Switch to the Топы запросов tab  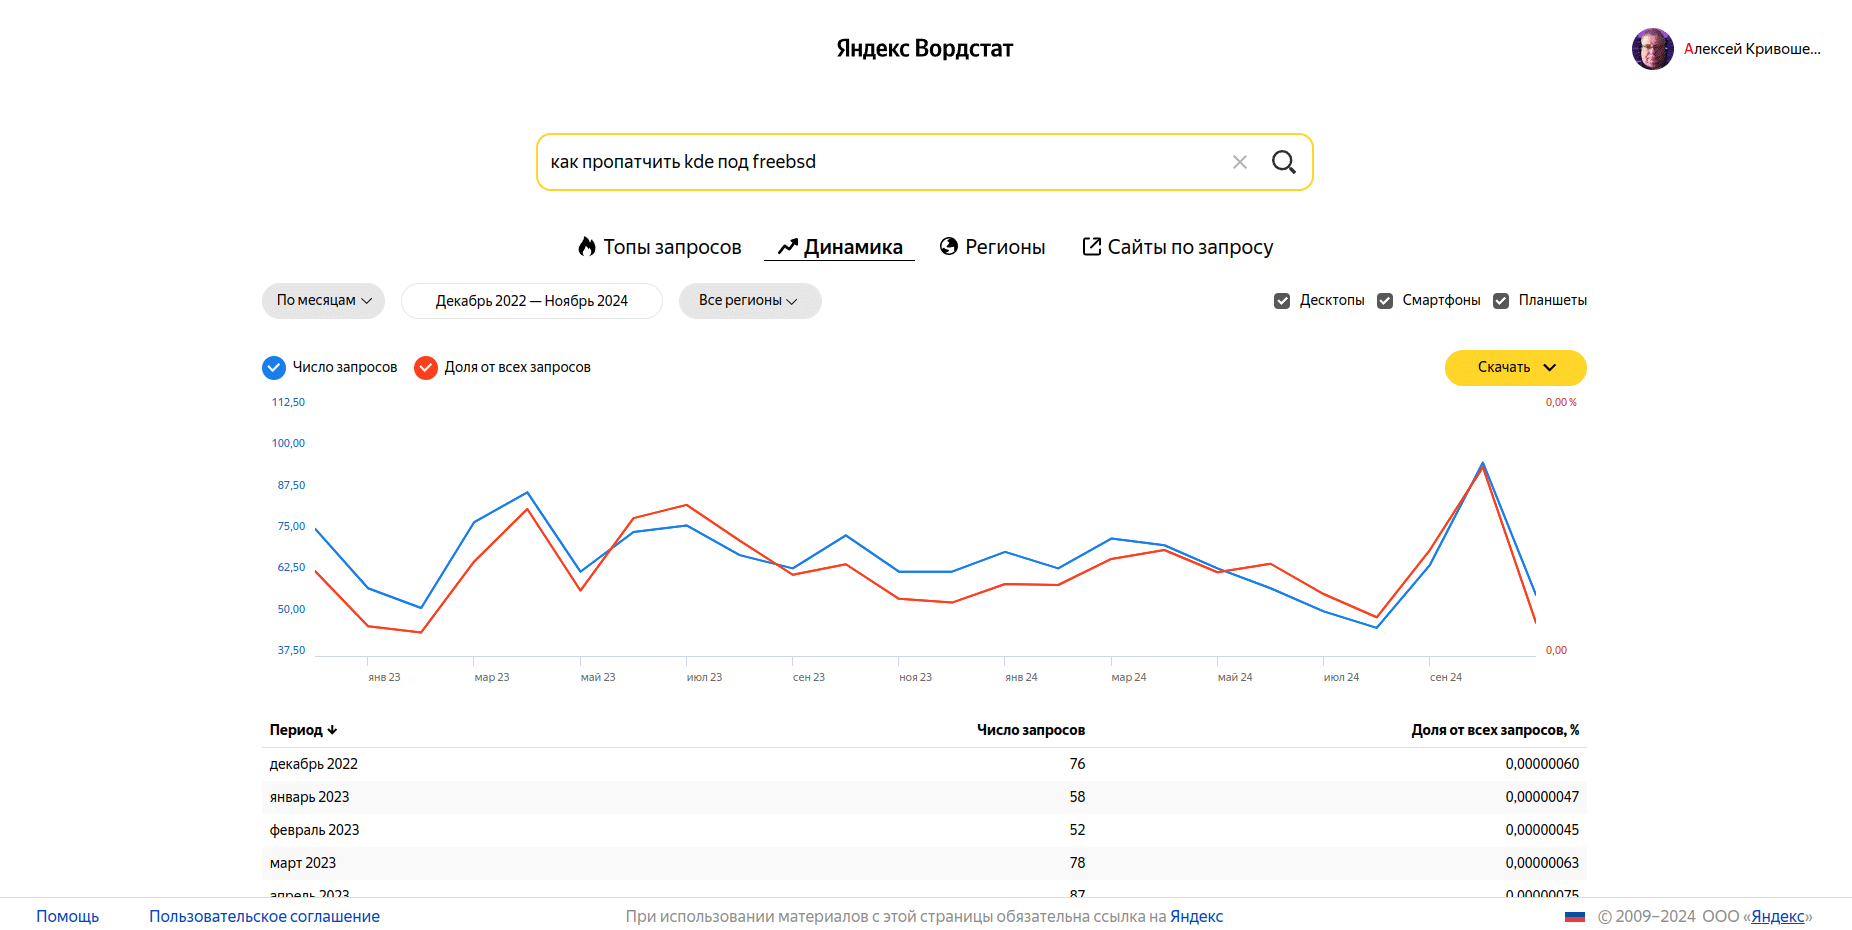pos(660,247)
